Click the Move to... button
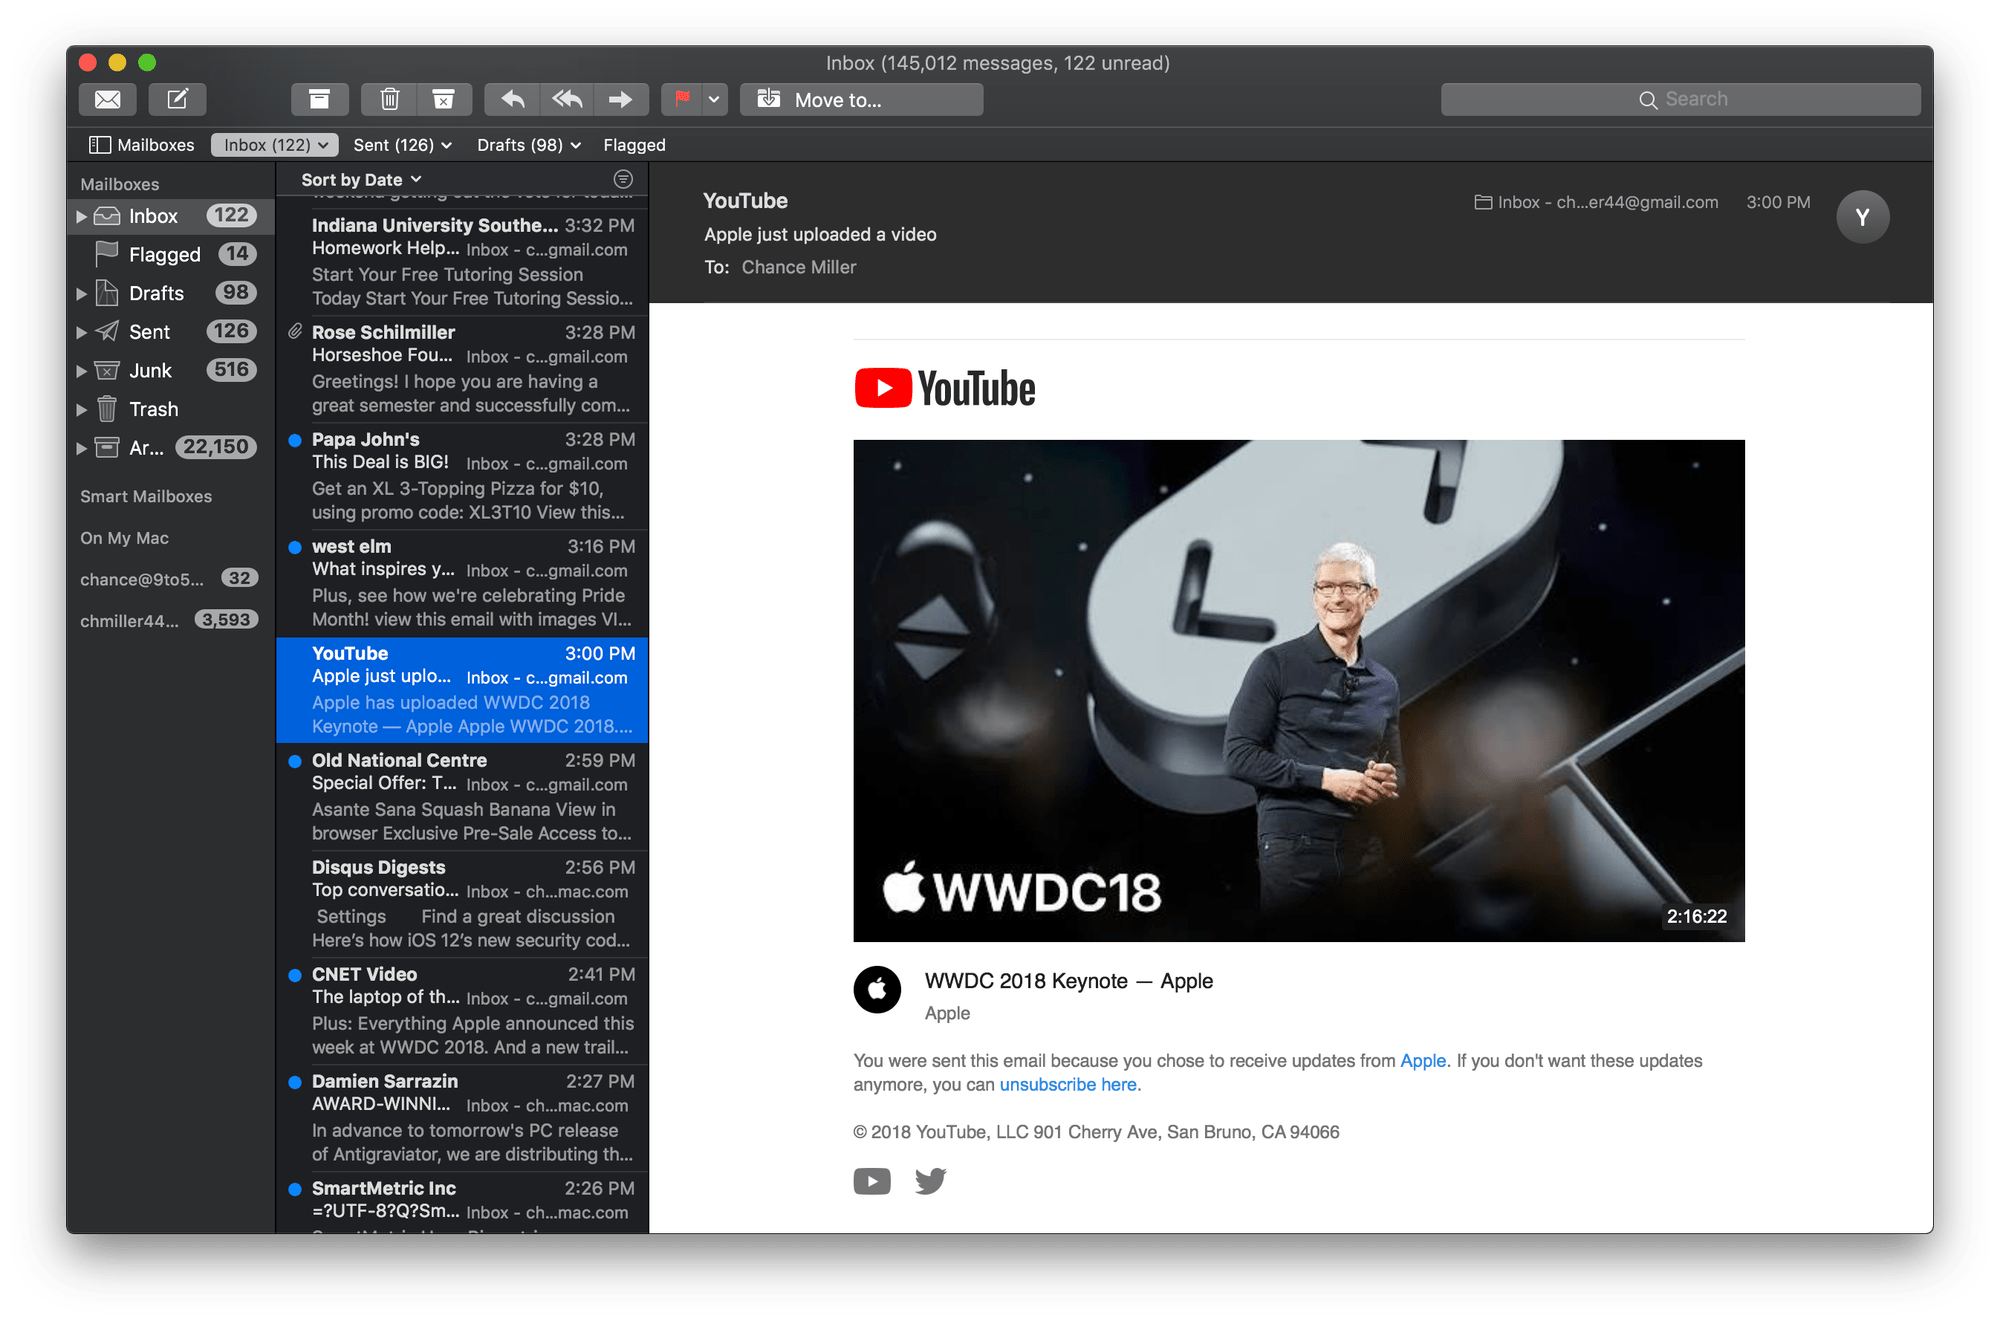This screenshot has width=2000, height=1321. (x=861, y=99)
